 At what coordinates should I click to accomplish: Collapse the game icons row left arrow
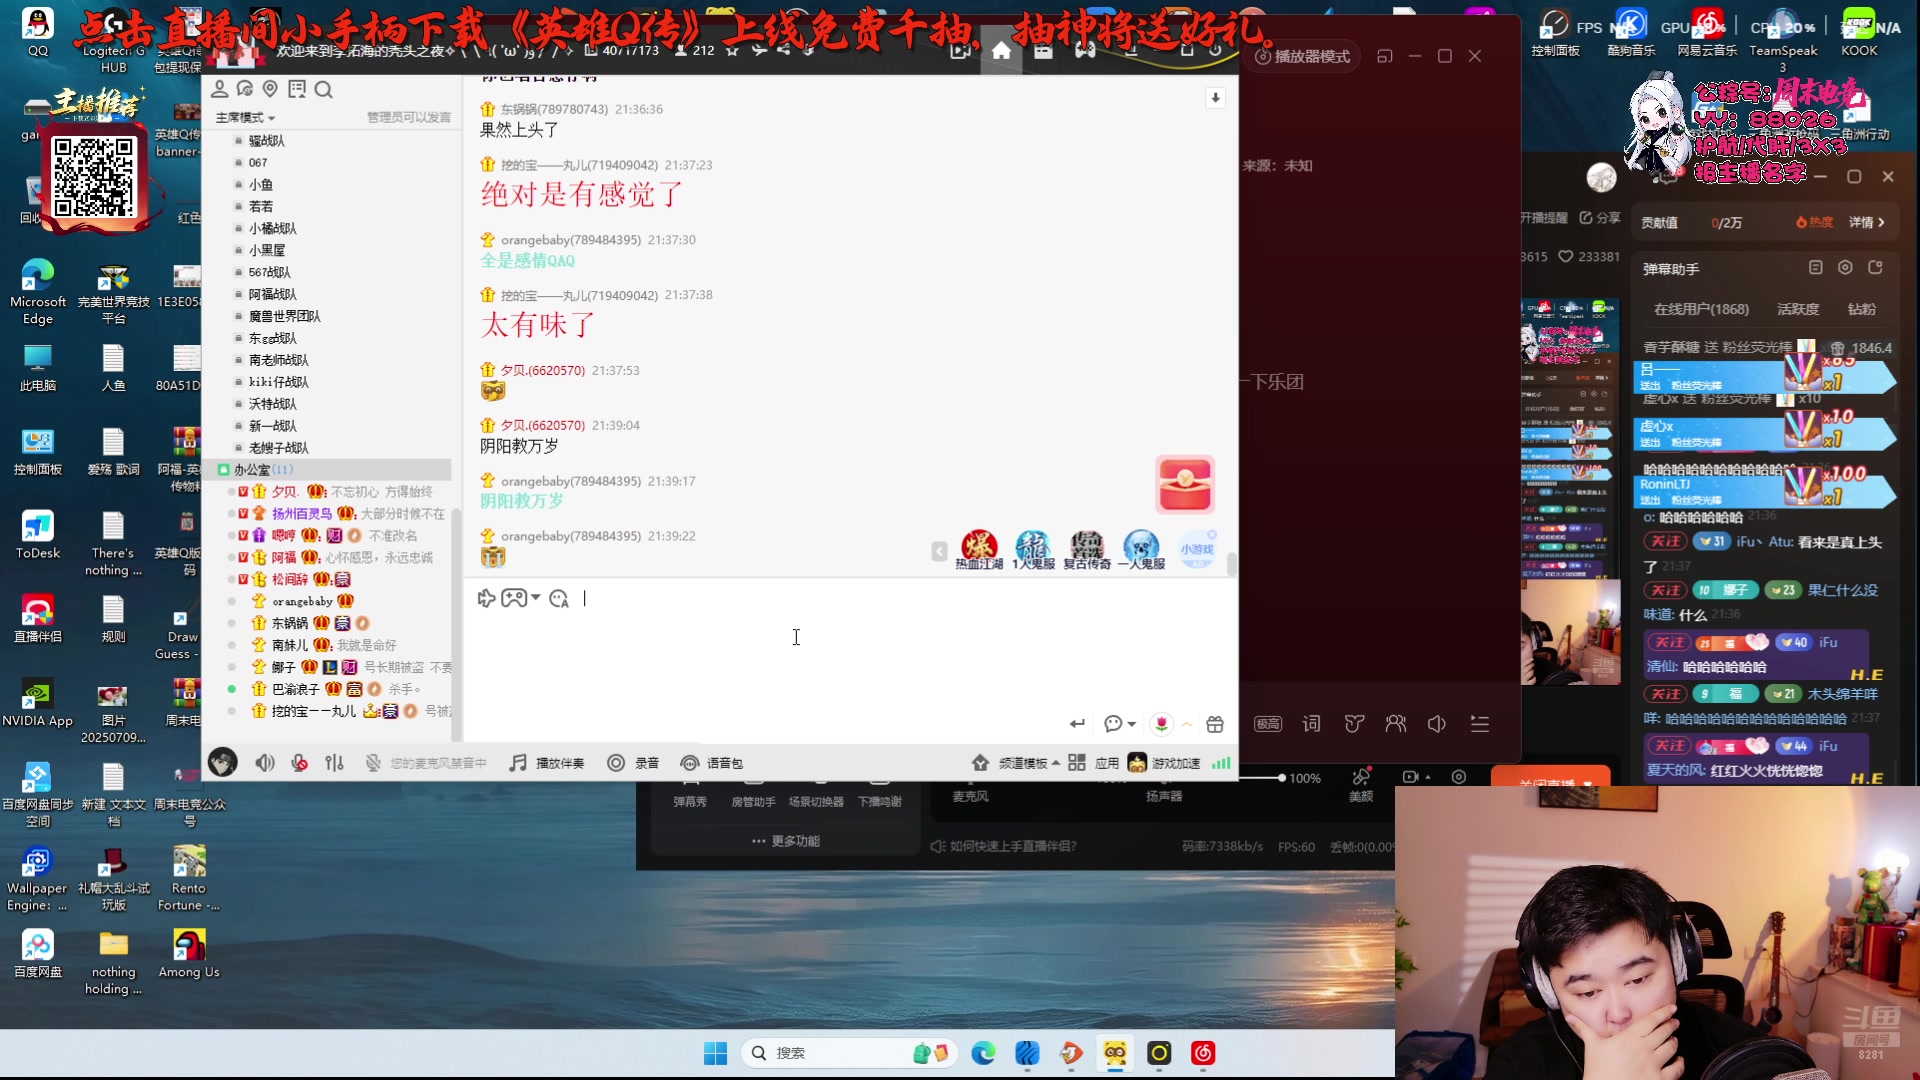(x=939, y=551)
